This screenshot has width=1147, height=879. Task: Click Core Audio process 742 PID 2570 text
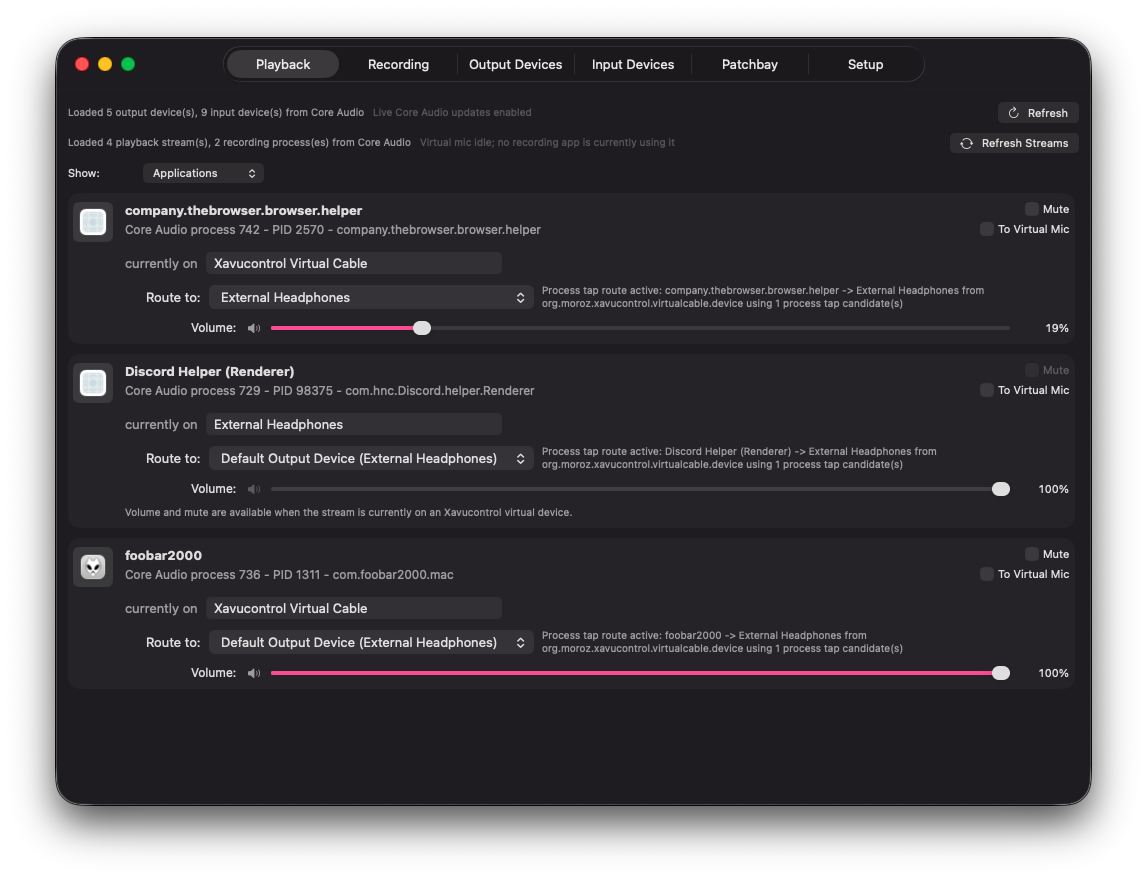coord(333,230)
